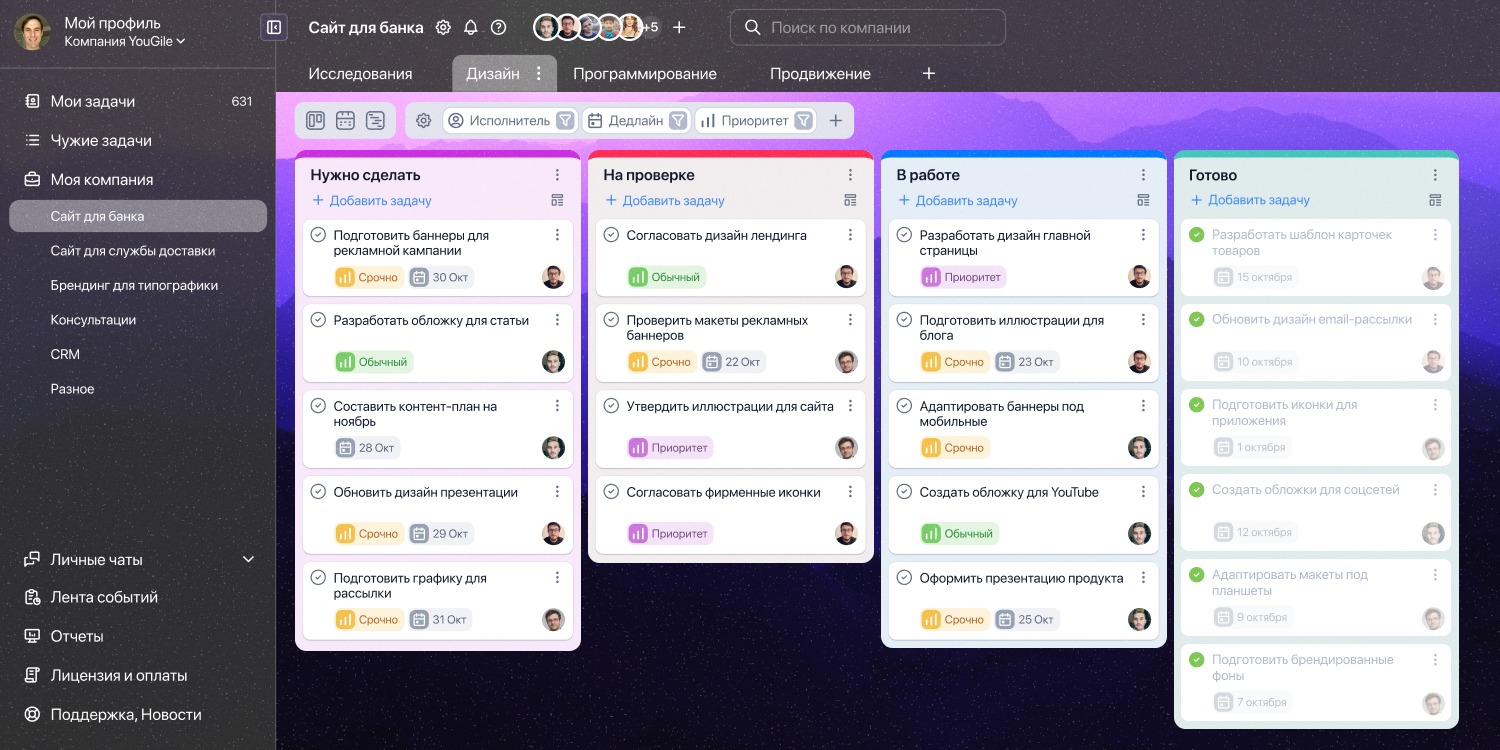Mark Подготовить баннеры для рекламной кампании complete

click(x=318, y=235)
